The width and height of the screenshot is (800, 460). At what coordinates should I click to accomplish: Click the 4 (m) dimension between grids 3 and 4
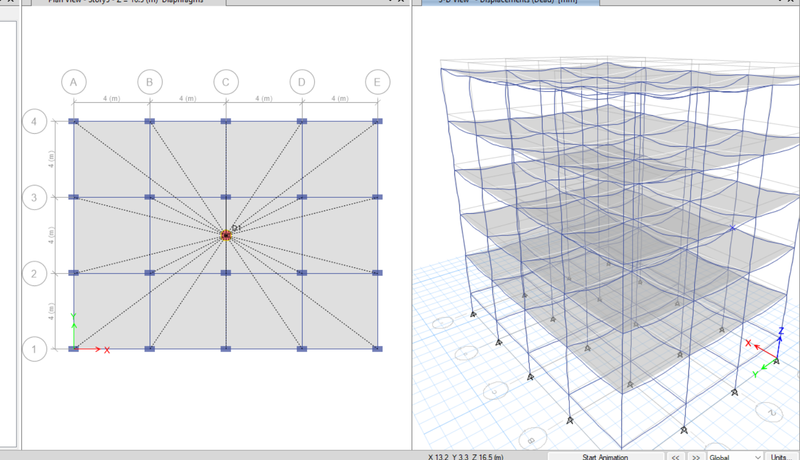coord(51,159)
